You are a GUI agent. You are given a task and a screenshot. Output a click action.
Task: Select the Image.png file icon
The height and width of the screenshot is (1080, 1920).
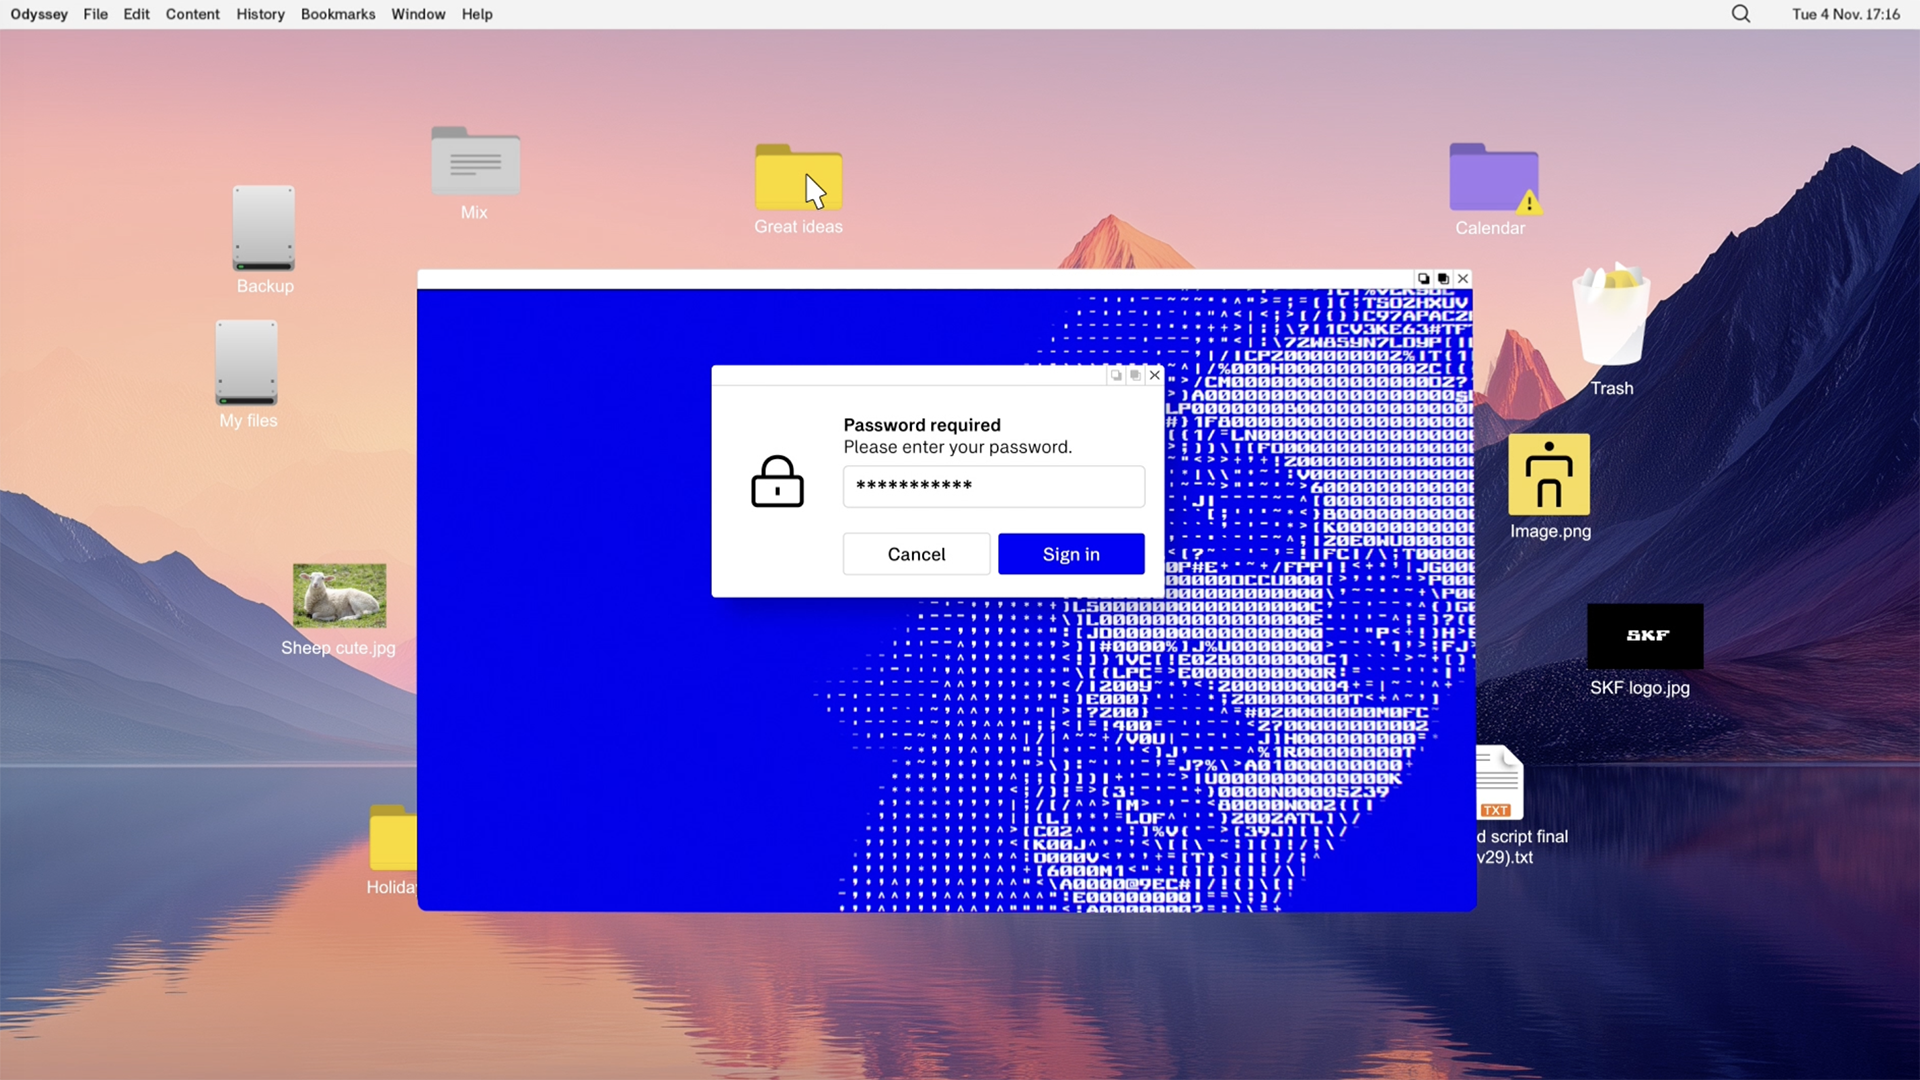1549,475
